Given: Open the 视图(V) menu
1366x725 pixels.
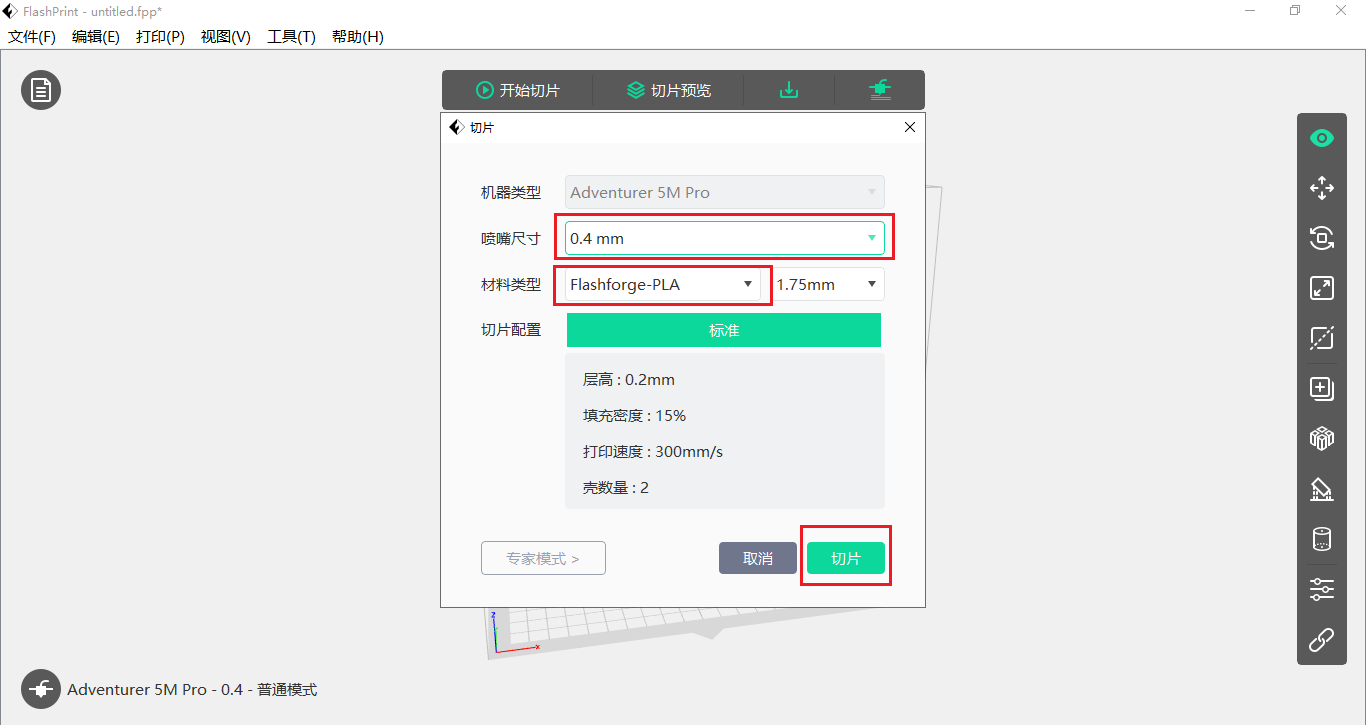Looking at the screenshot, I should 226,36.
